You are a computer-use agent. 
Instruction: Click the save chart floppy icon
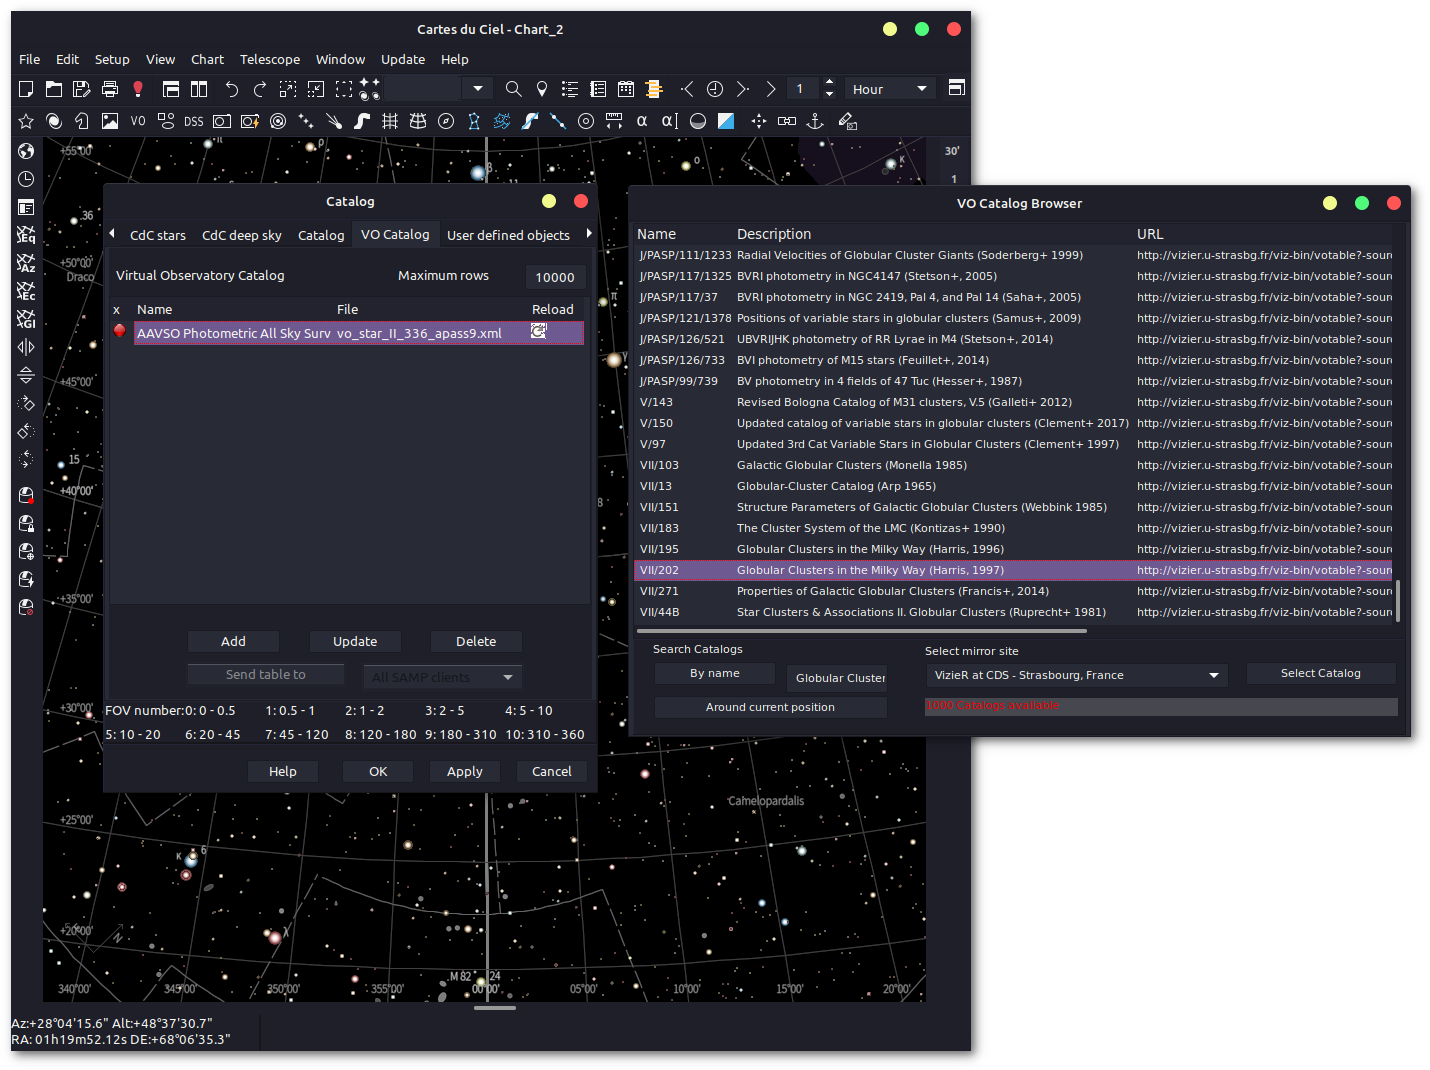[82, 89]
